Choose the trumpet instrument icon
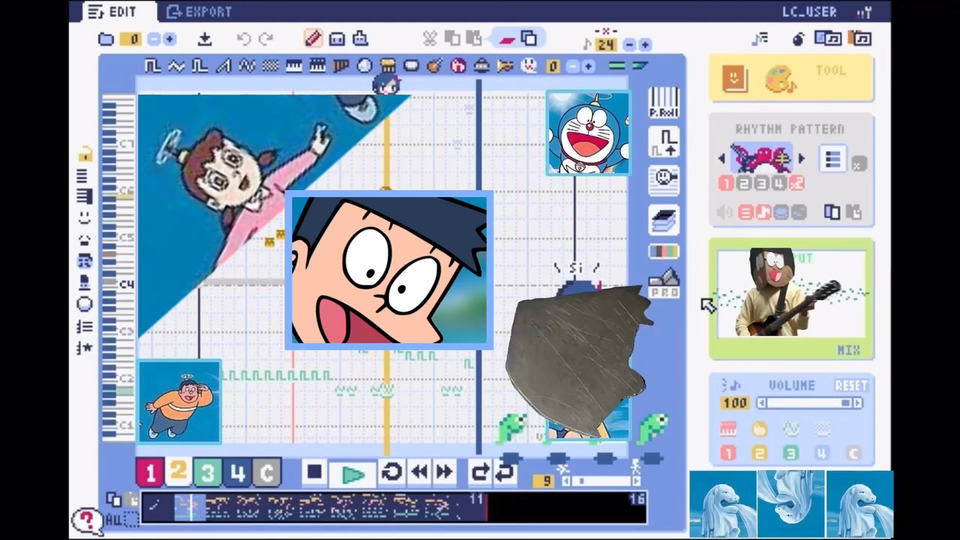Viewport: 960px width, 540px height. point(505,66)
